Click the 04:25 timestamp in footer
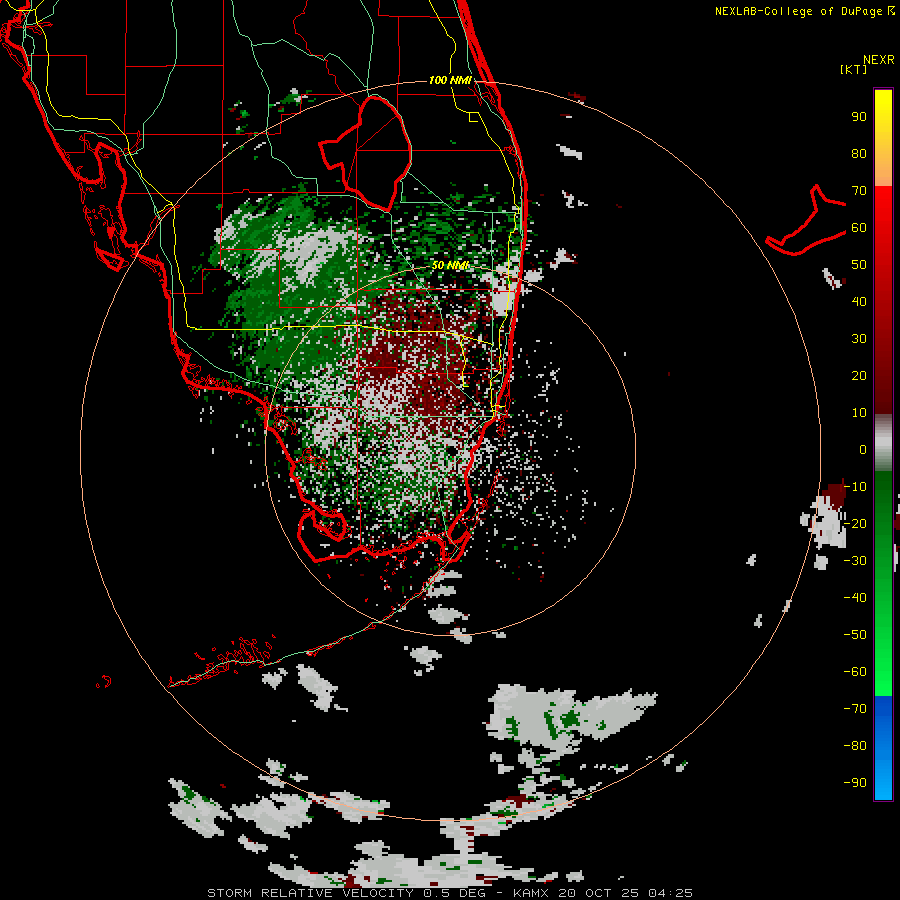 pos(670,893)
